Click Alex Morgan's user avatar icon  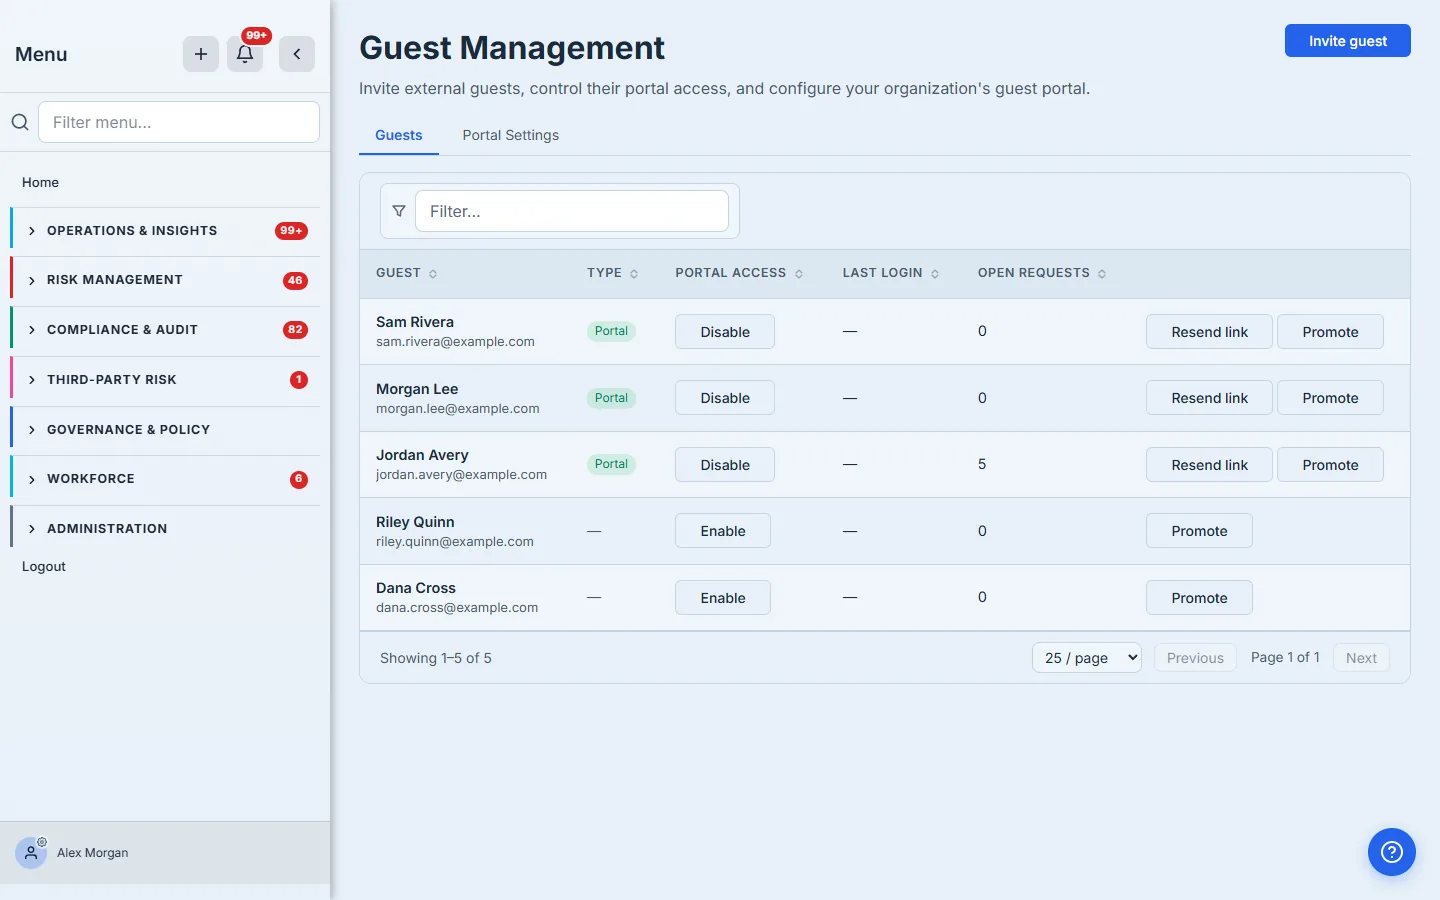tap(31, 853)
